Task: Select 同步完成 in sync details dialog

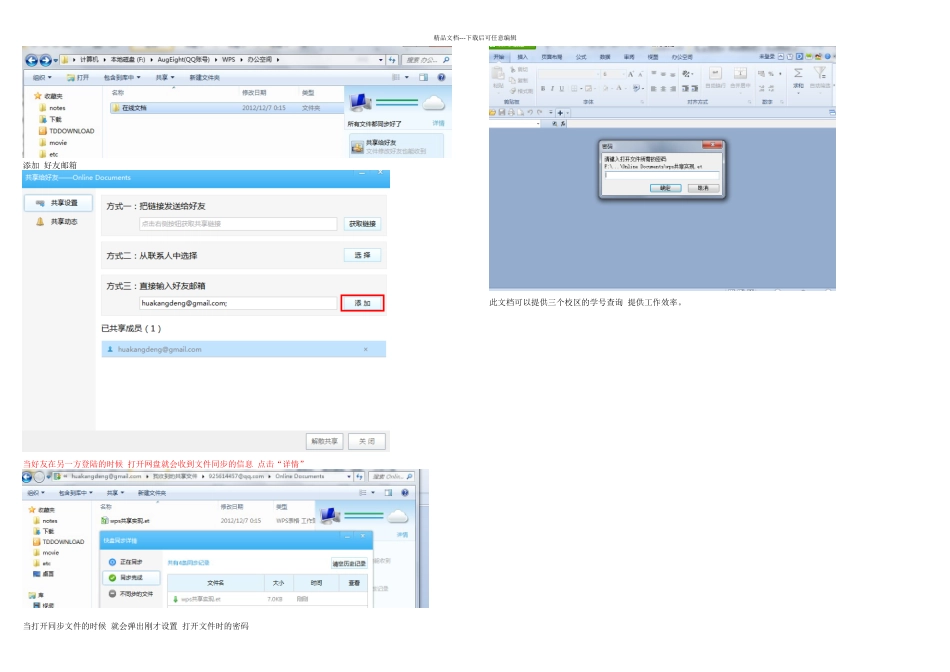Action: (131, 577)
